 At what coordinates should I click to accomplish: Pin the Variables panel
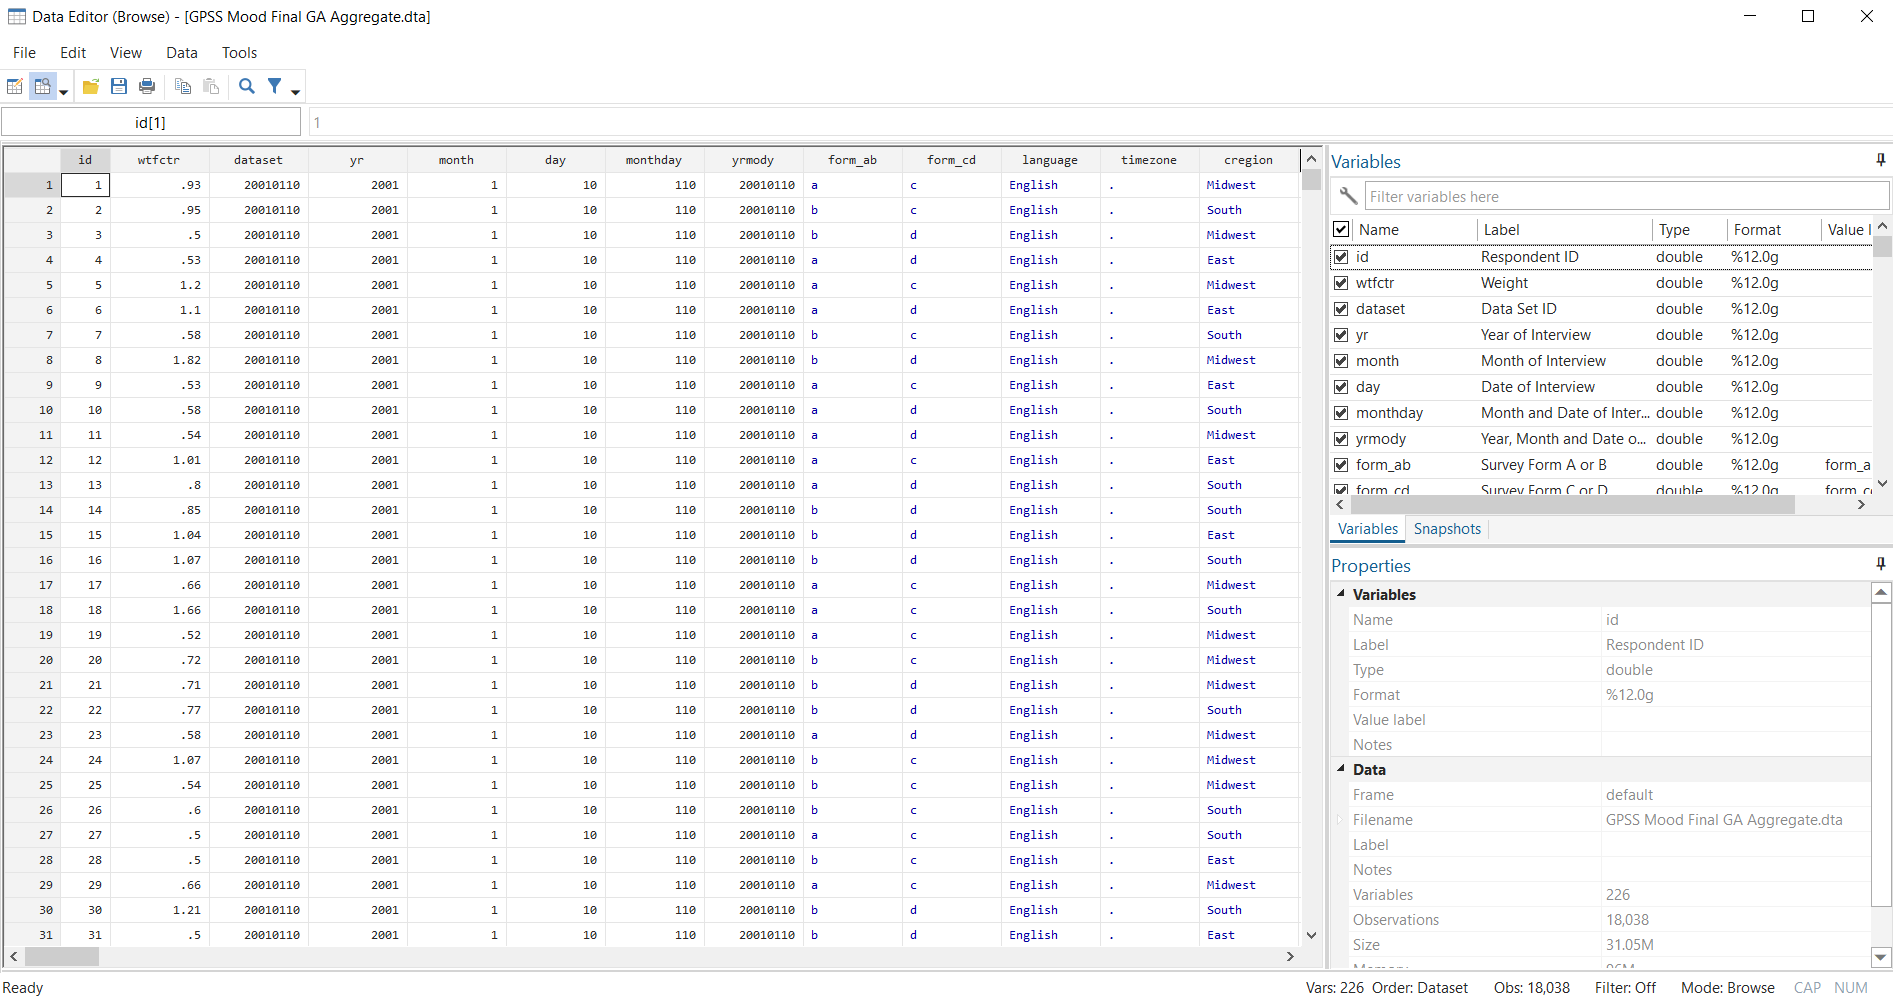point(1881,160)
